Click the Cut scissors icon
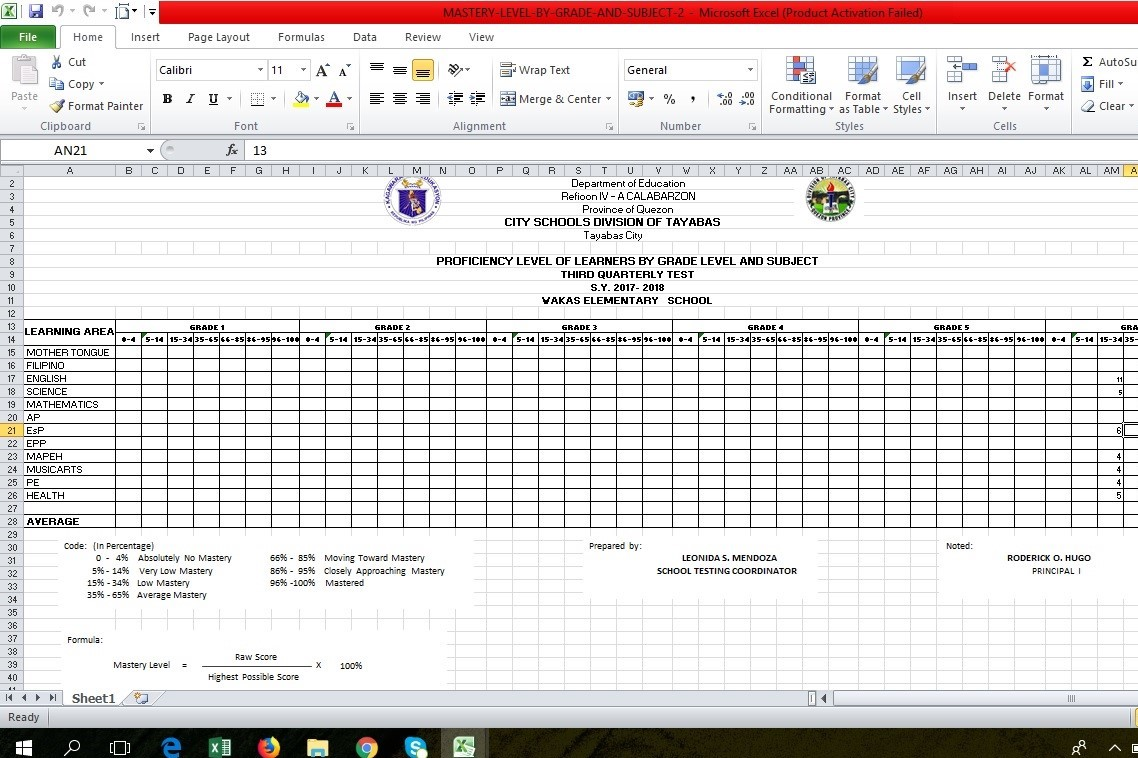The height and width of the screenshot is (758, 1138). coord(57,62)
